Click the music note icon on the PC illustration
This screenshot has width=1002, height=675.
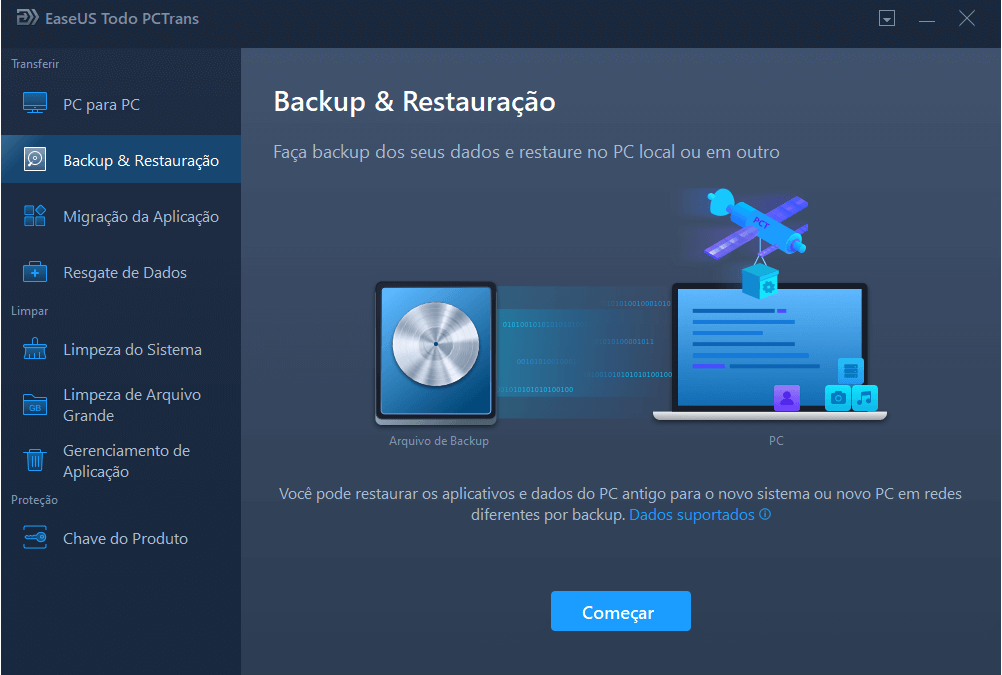(864, 397)
